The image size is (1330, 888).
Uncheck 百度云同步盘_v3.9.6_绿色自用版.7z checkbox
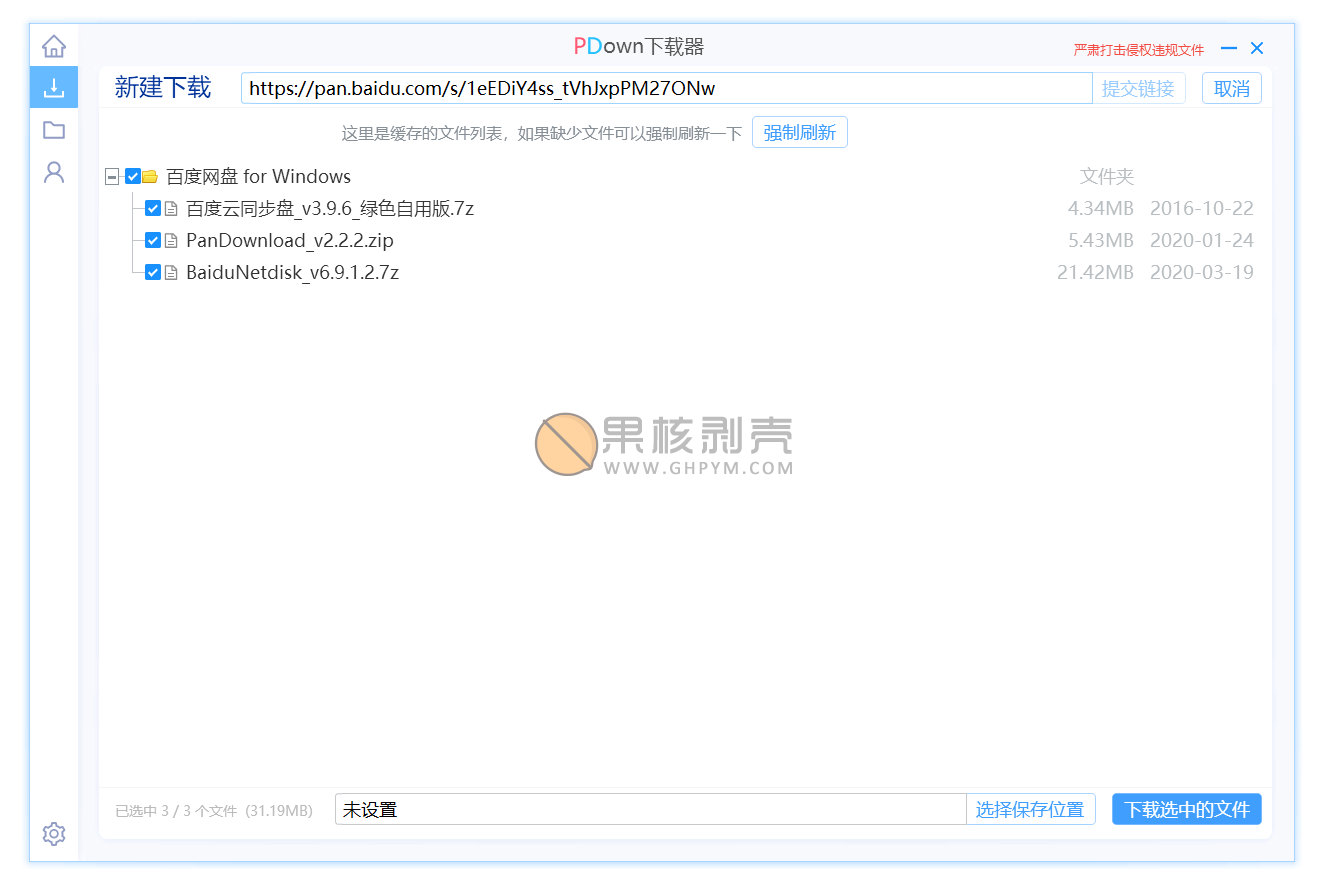click(x=153, y=209)
